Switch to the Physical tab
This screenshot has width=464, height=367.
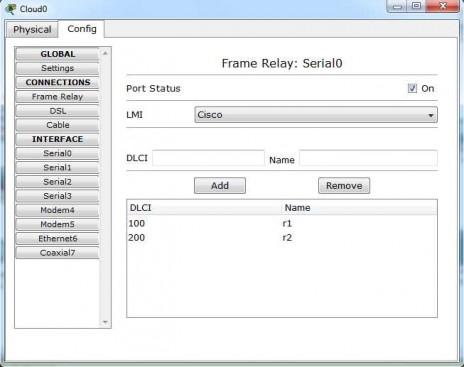point(32,29)
